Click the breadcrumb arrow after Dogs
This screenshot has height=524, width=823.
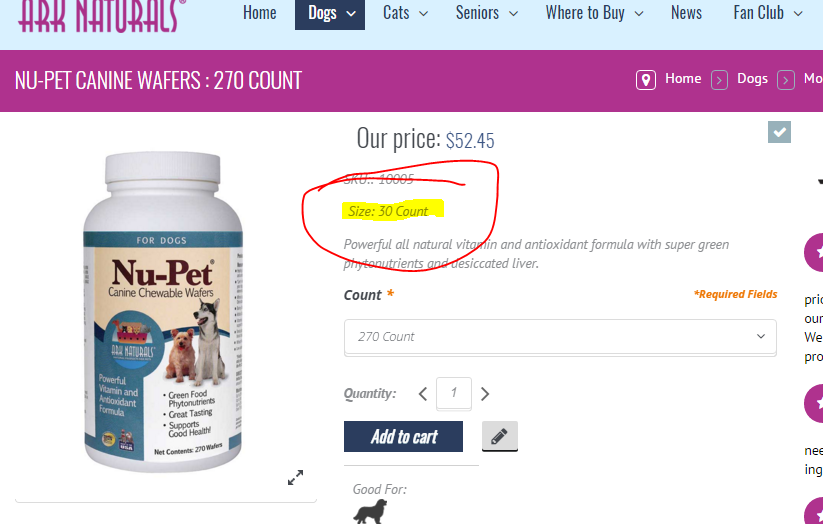tap(785, 81)
